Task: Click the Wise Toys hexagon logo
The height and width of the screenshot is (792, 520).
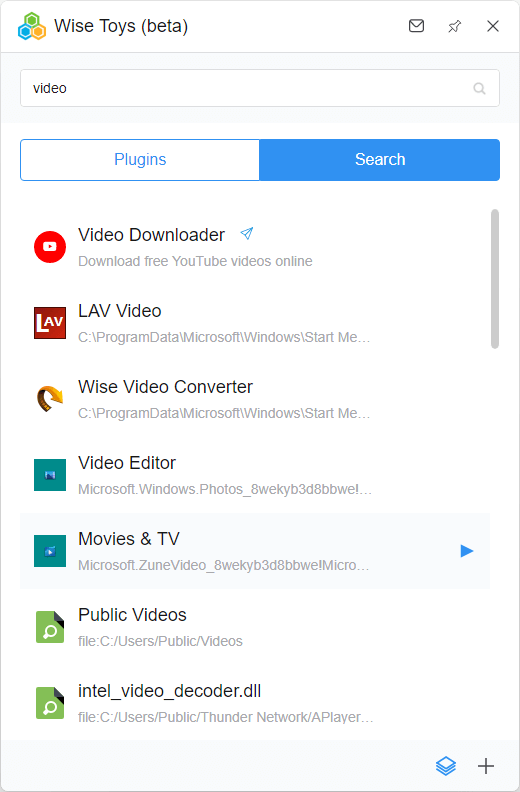Action: click(32, 26)
